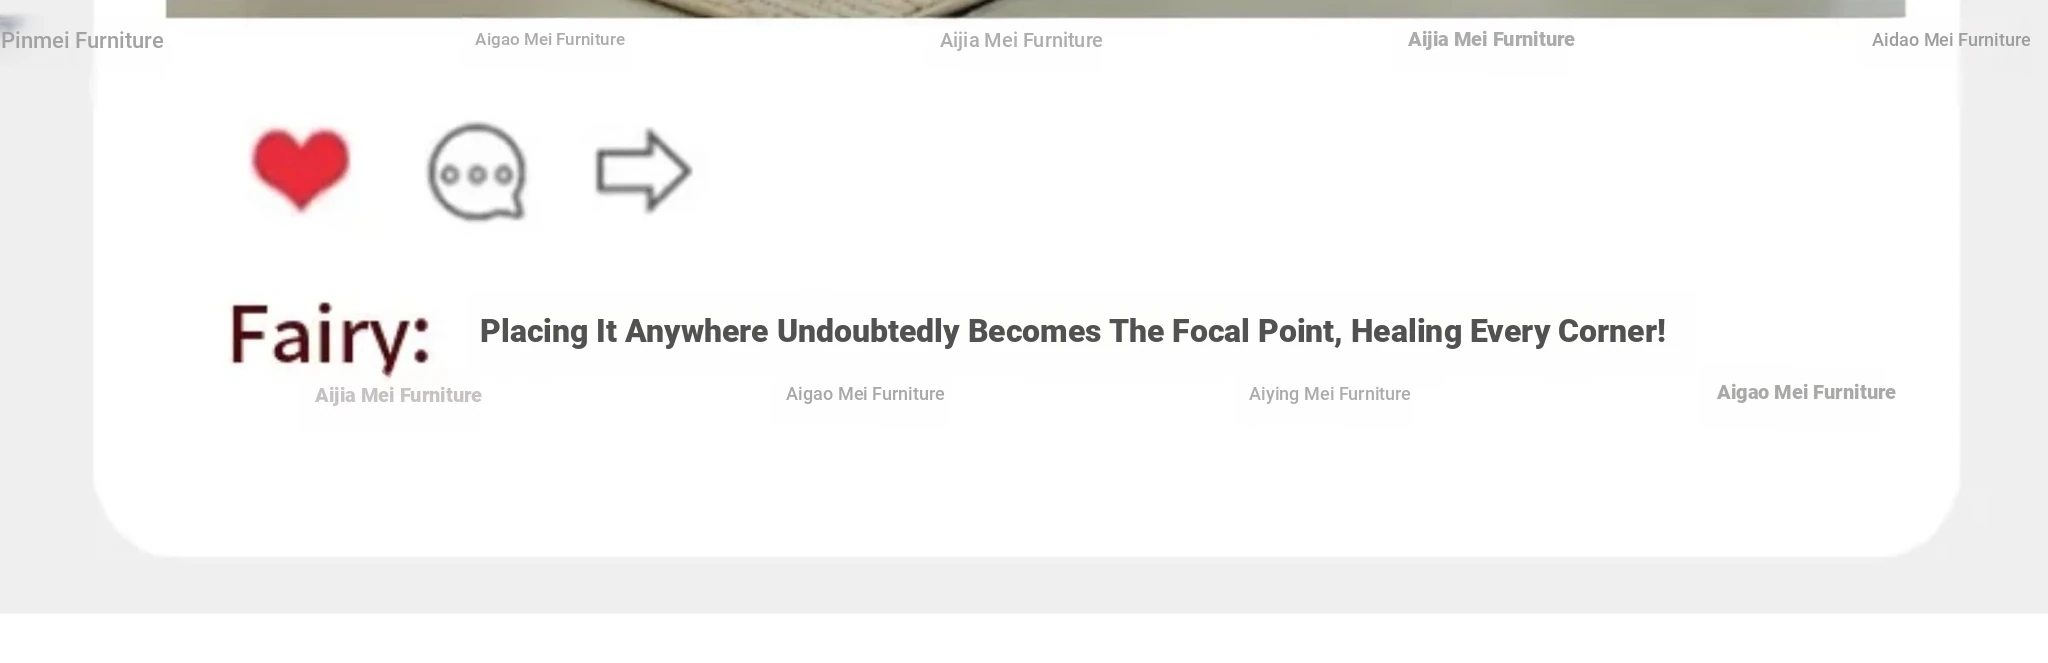The height and width of the screenshot is (663, 2048).
Task: Open comments via the speech bubble icon
Action: coord(477,171)
